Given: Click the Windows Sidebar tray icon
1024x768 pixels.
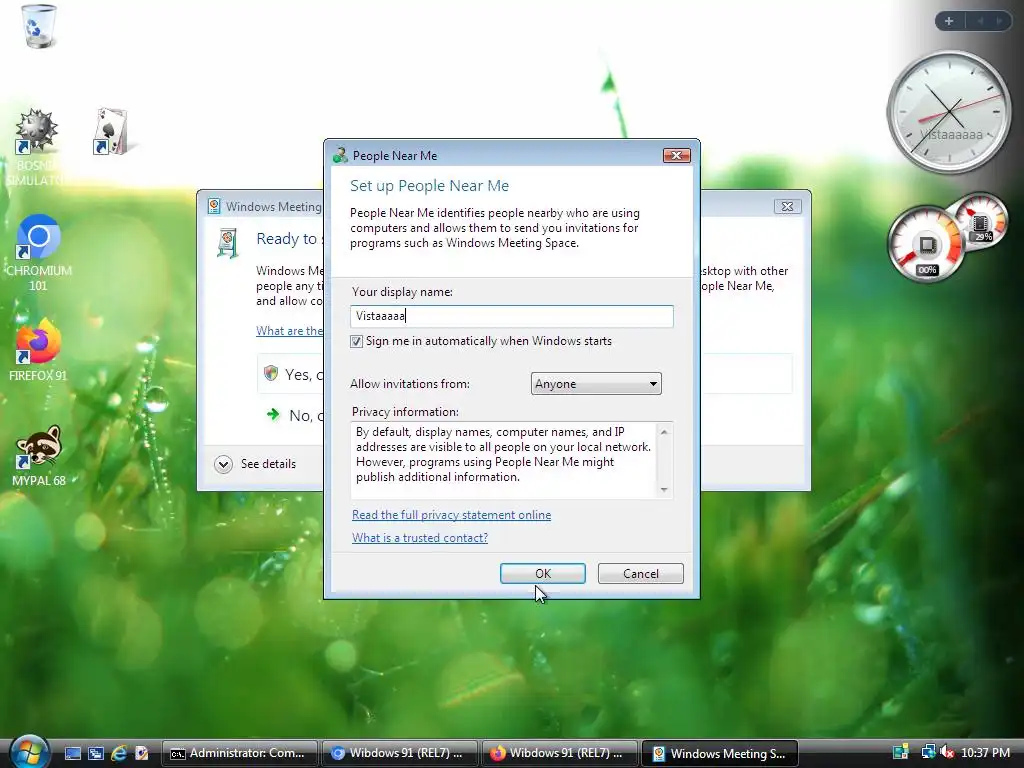Looking at the screenshot, I should click(901, 752).
